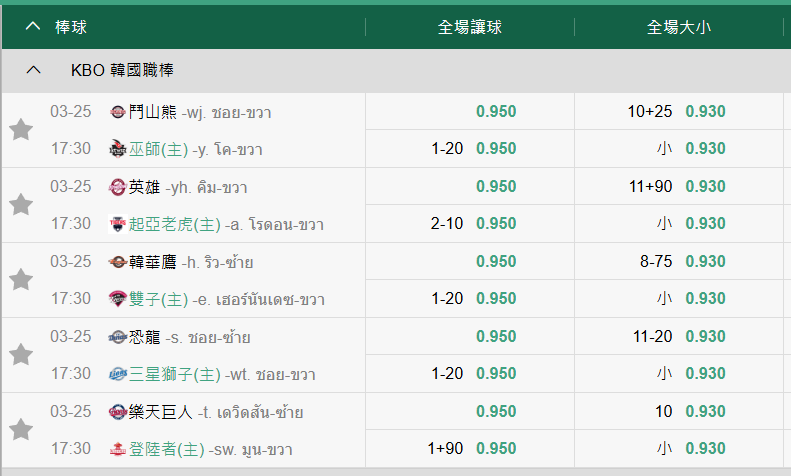Click the 鬥山熊 team logo
The width and height of the screenshot is (791, 476).
(118, 111)
